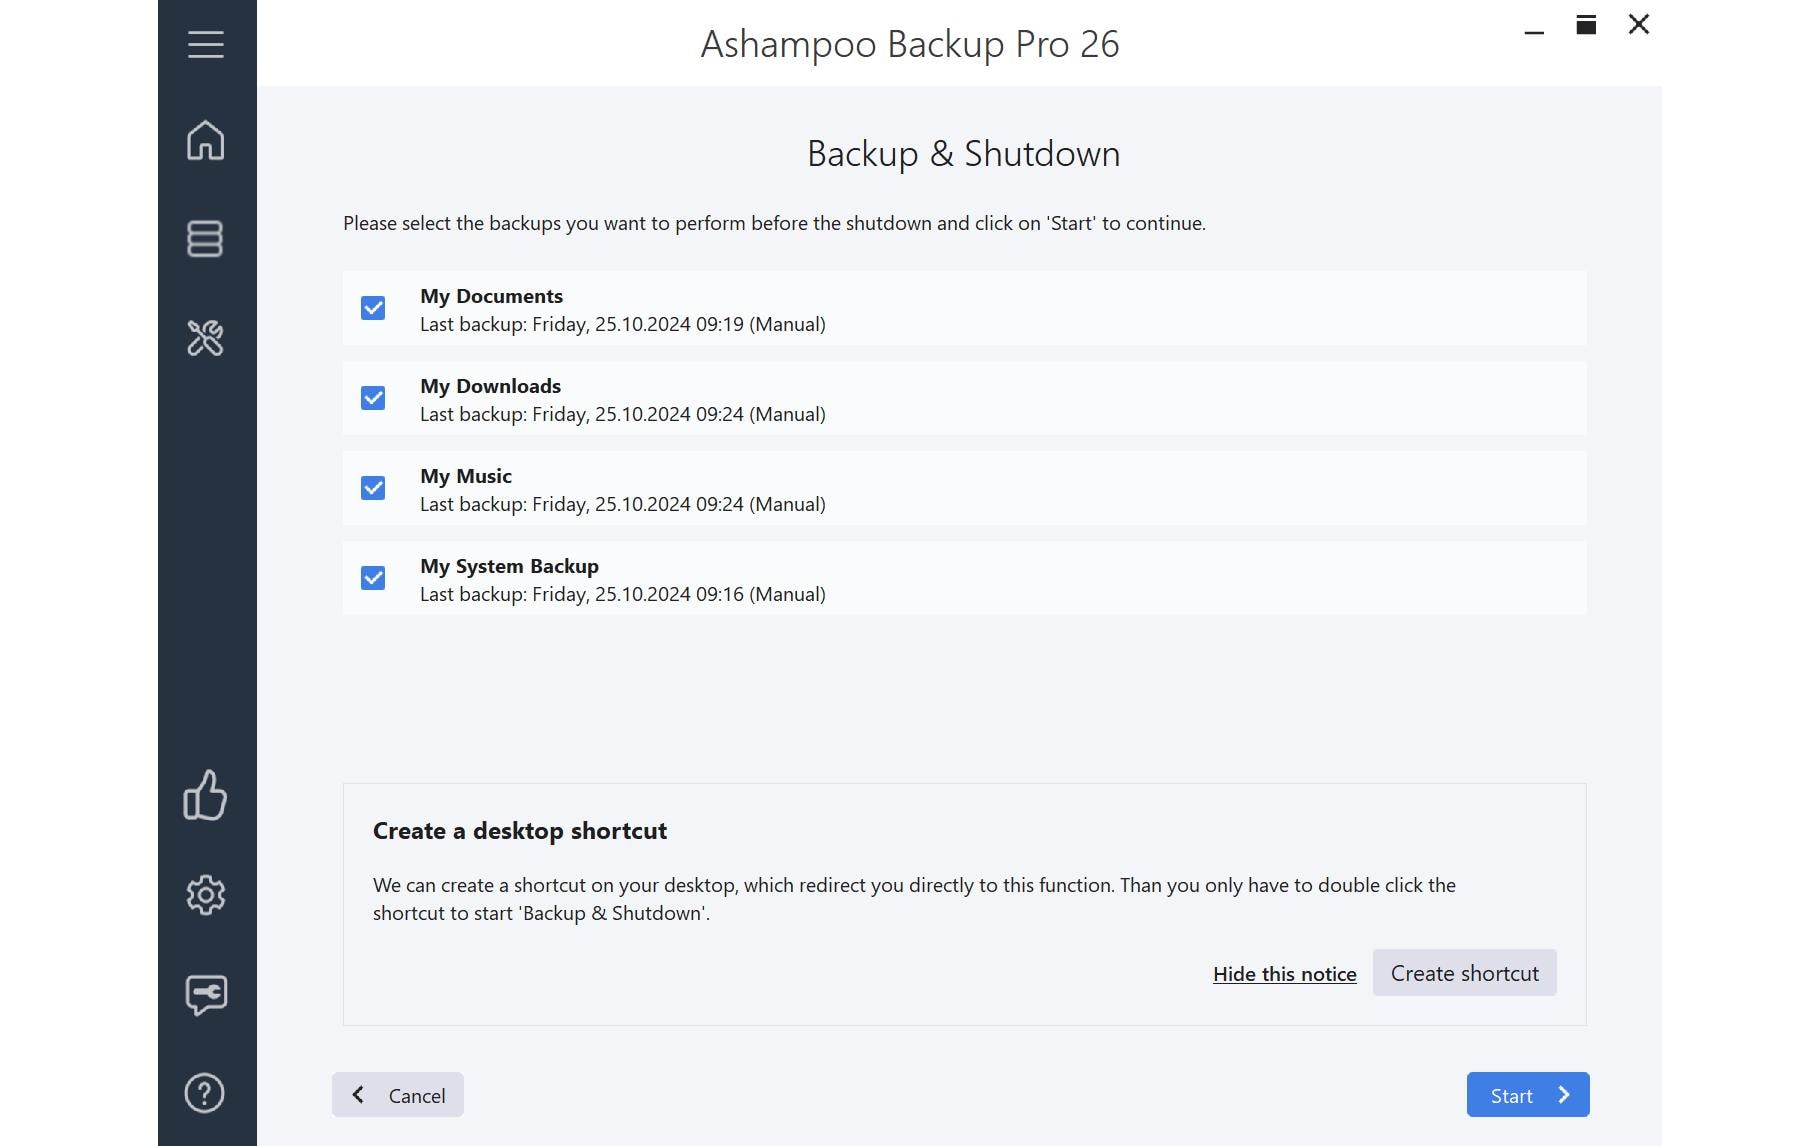Maximize the application window
Viewport: 1820px width, 1146px height.
tap(1586, 25)
